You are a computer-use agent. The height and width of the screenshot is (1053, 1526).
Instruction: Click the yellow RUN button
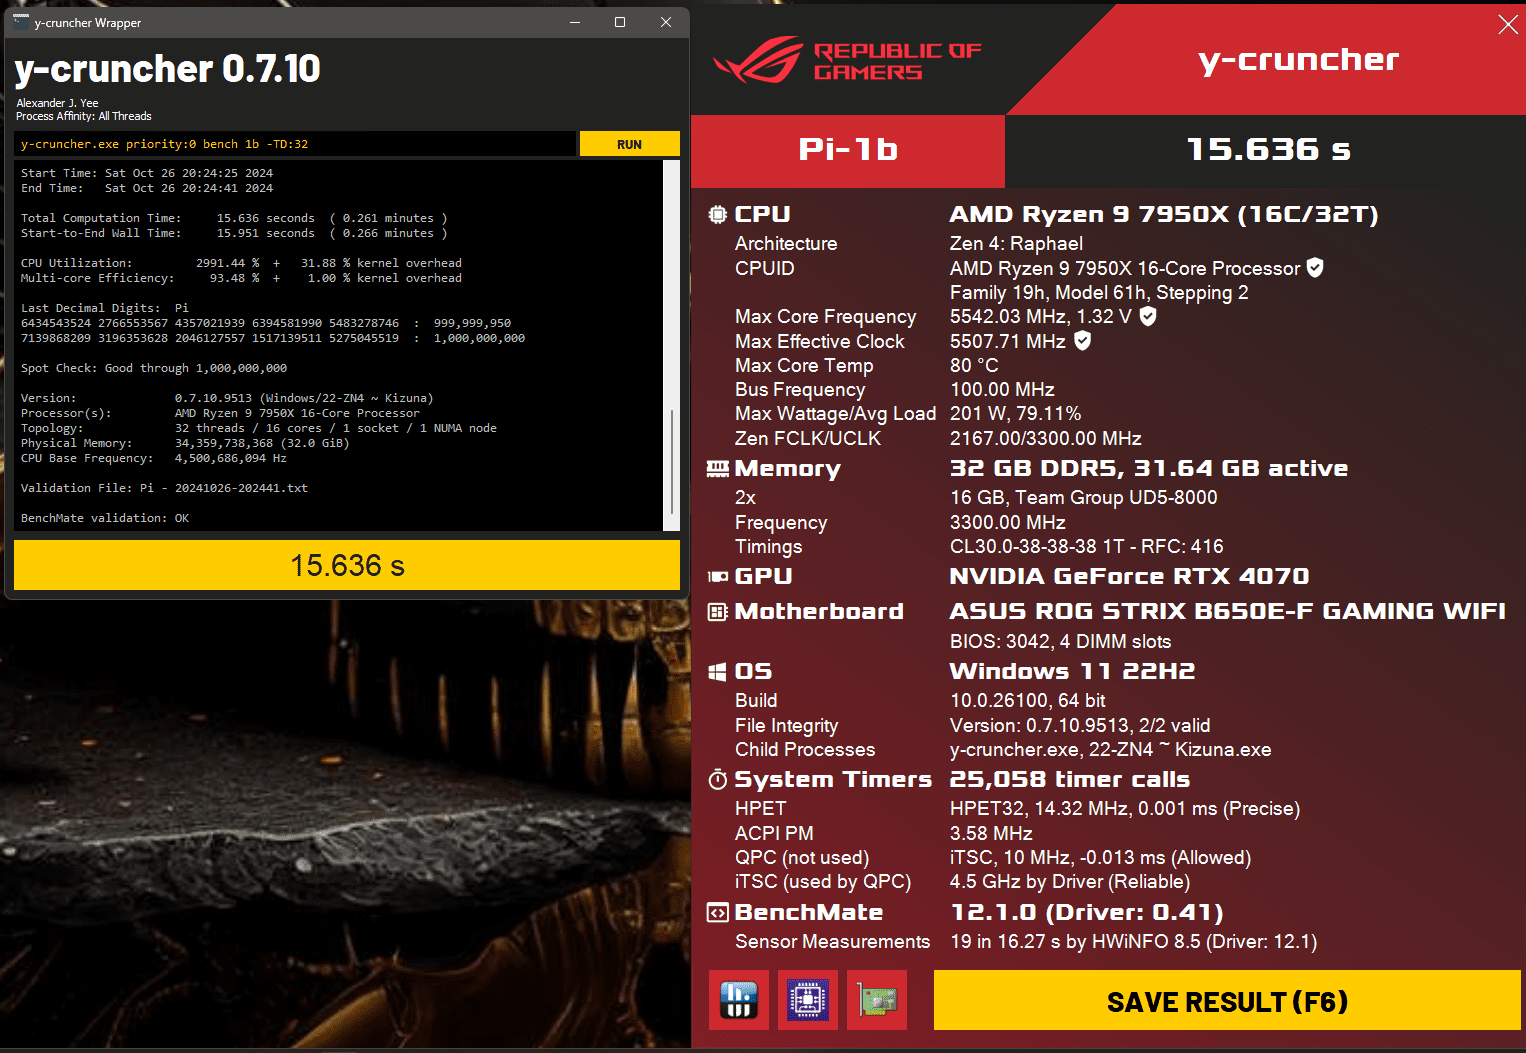tap(629, 144)
